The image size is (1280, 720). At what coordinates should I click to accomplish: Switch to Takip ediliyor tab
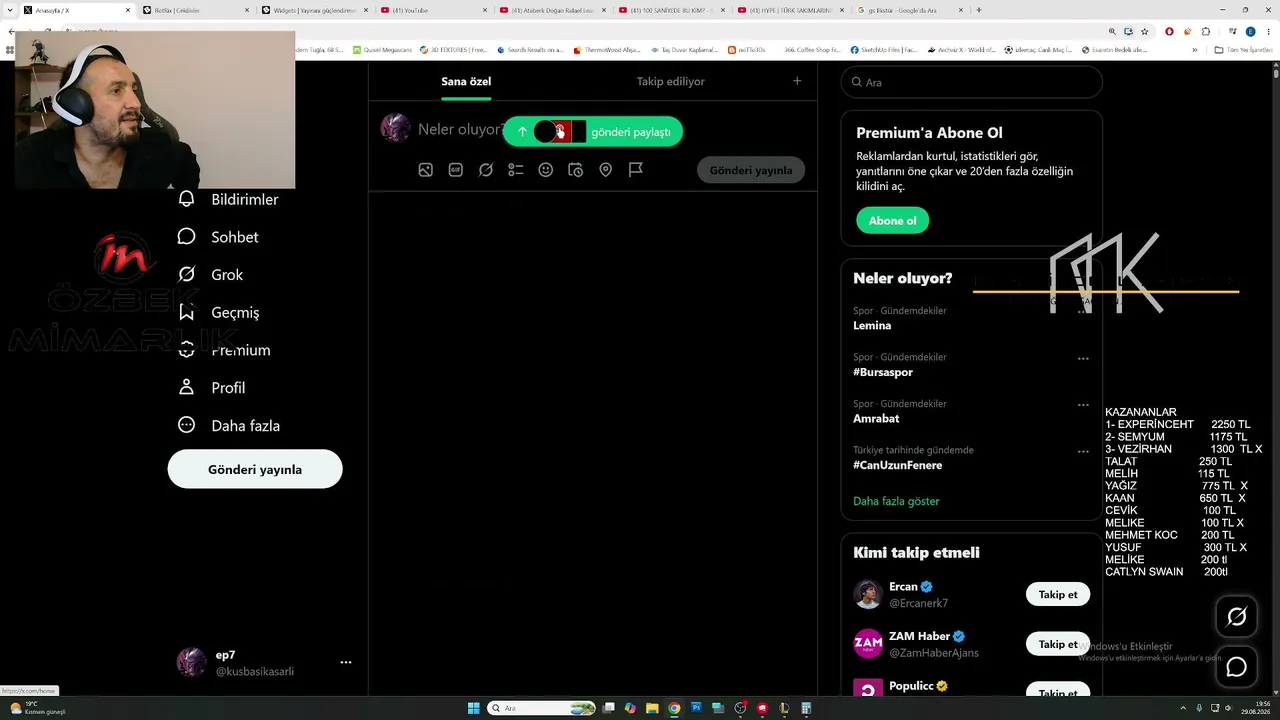671,81
